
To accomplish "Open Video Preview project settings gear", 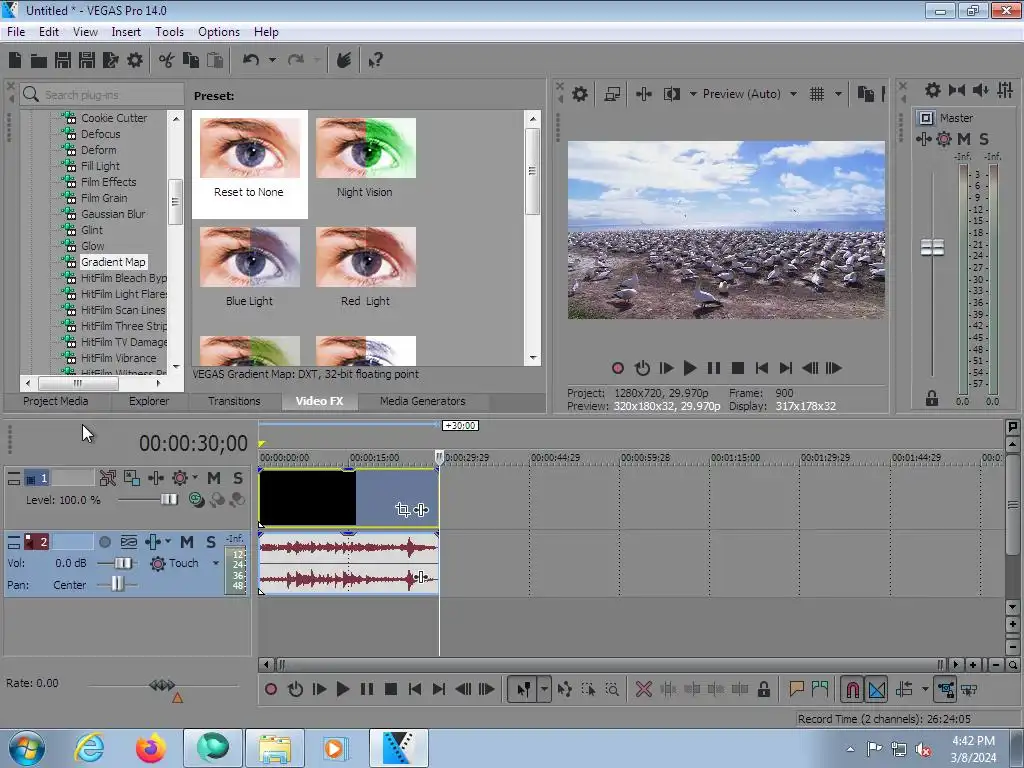I will coord(579,94).
